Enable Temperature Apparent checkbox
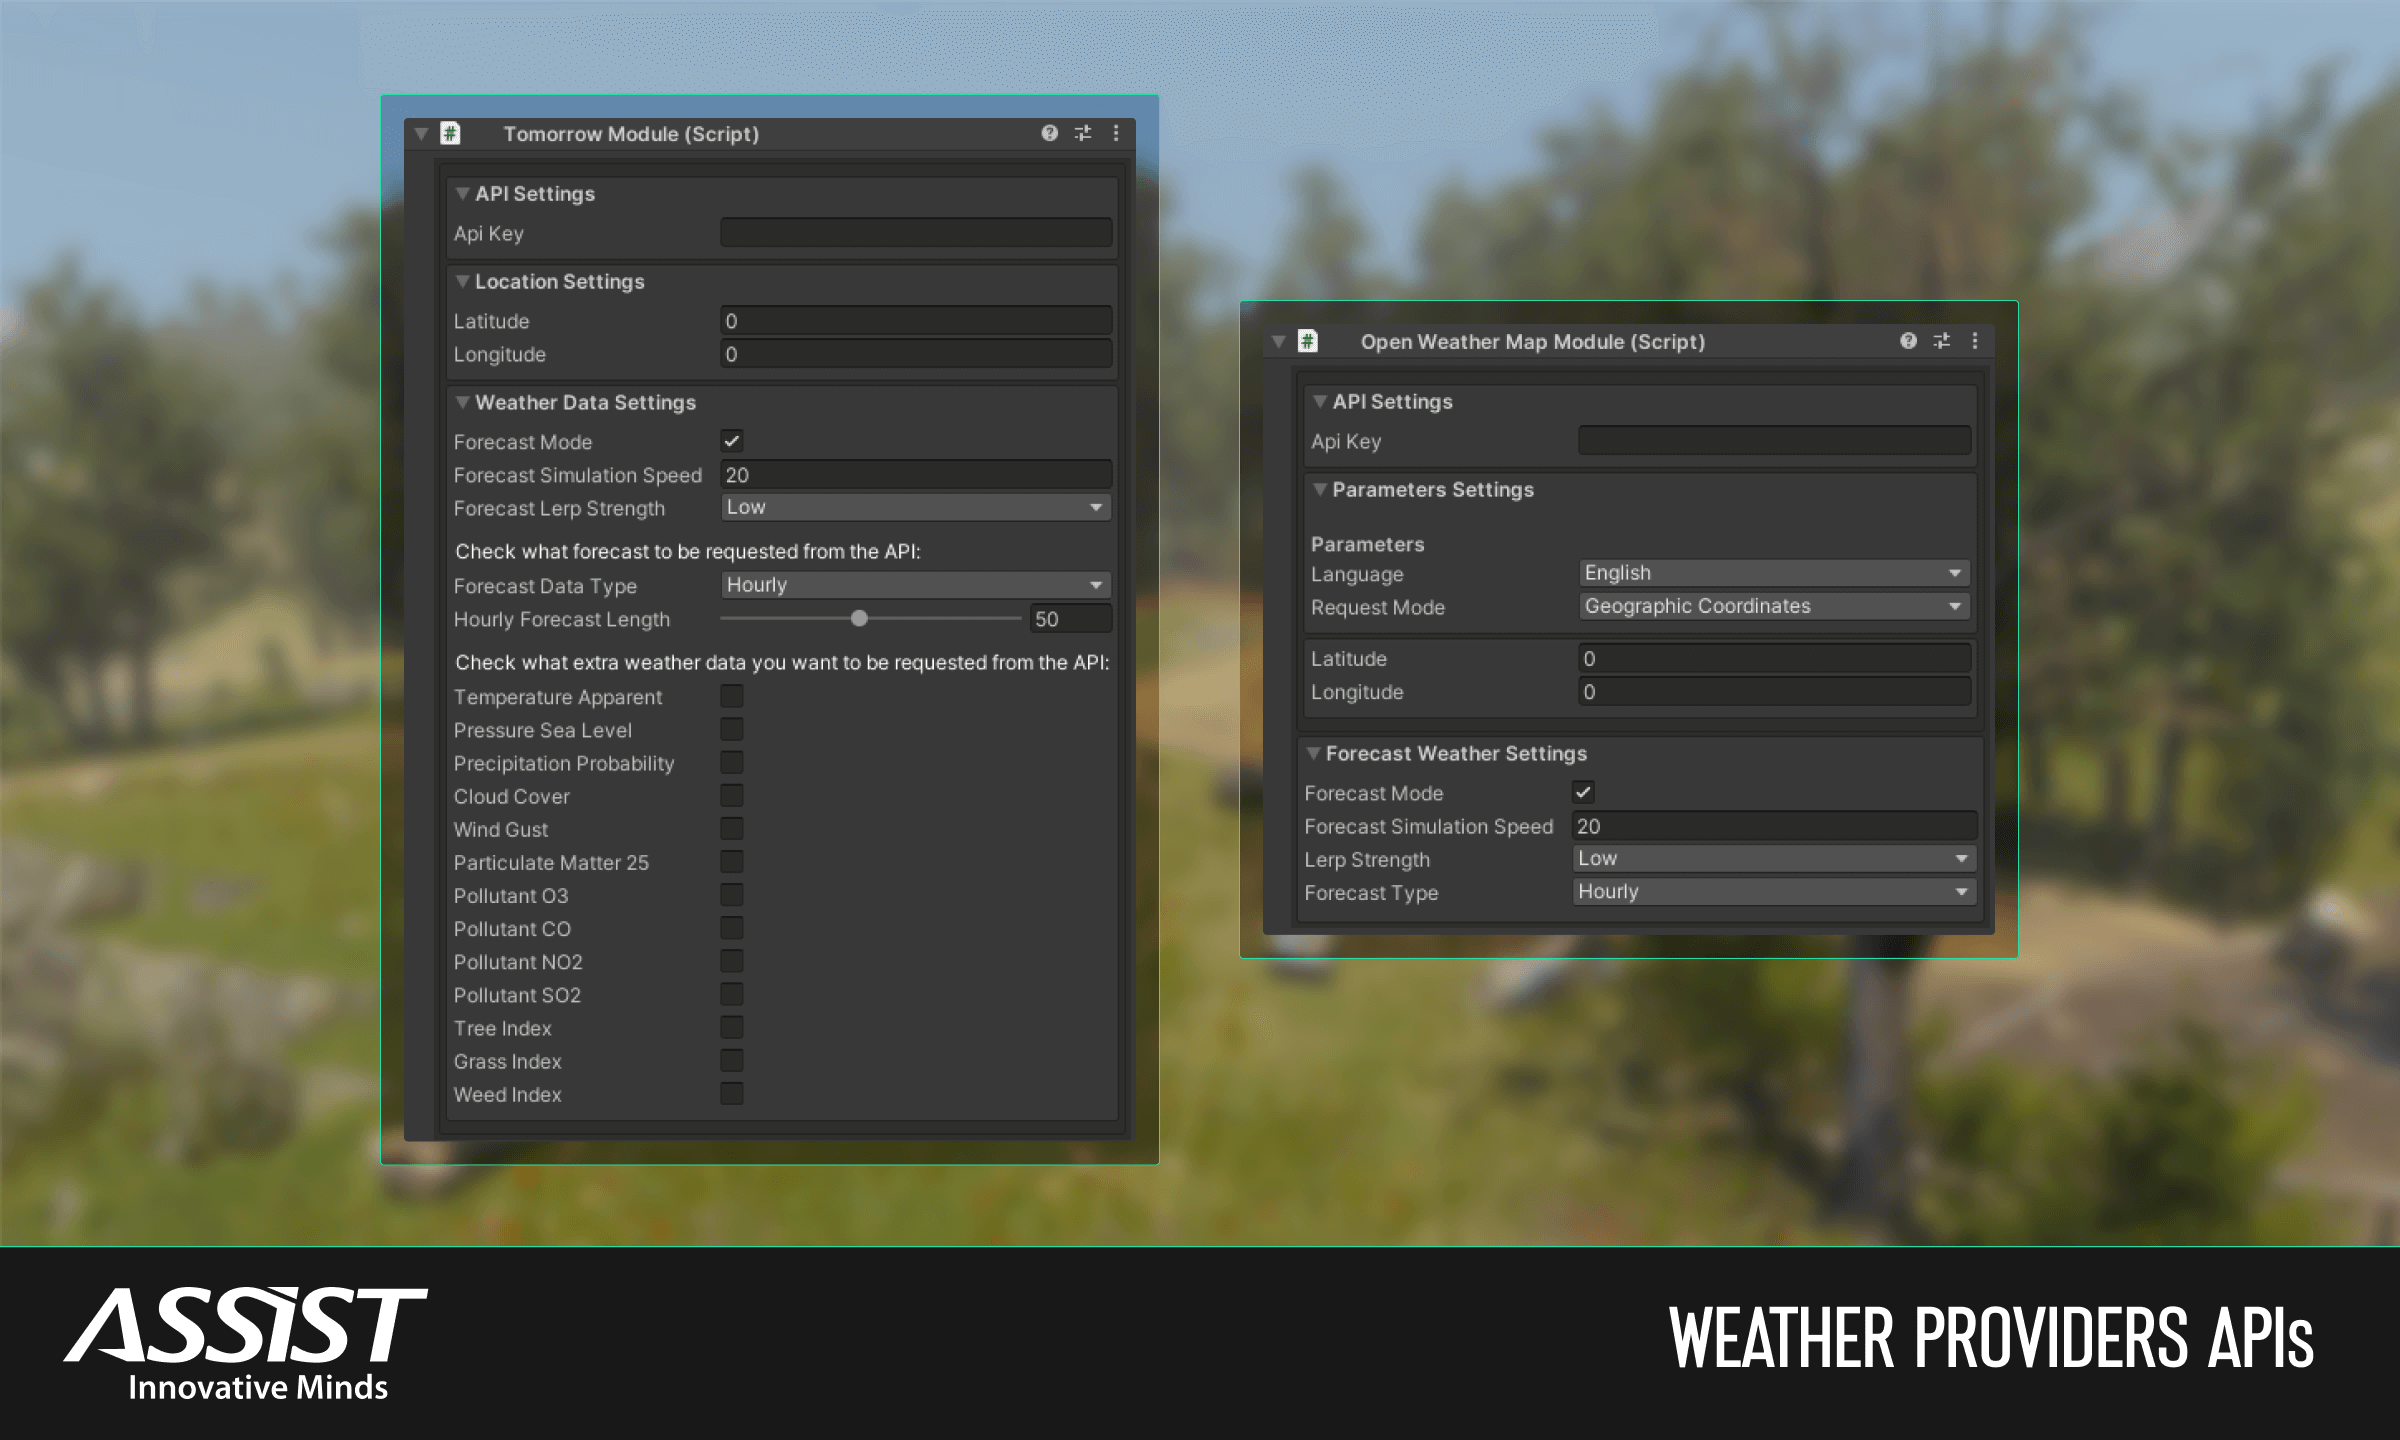The width and height of the screenshot is (2400, 1440). pos(732,696)
